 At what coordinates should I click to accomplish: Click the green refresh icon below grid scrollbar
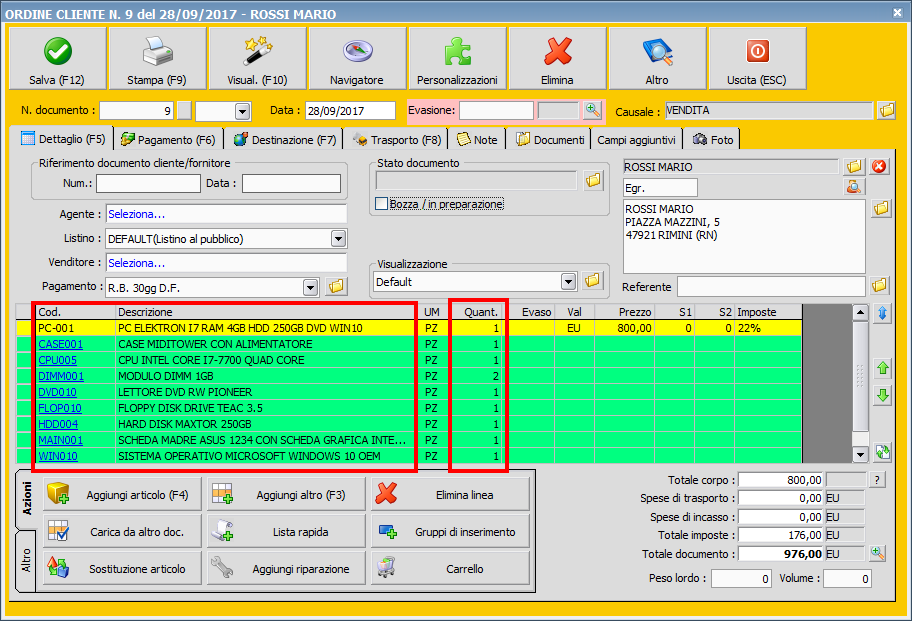click(x=882, y=452)
